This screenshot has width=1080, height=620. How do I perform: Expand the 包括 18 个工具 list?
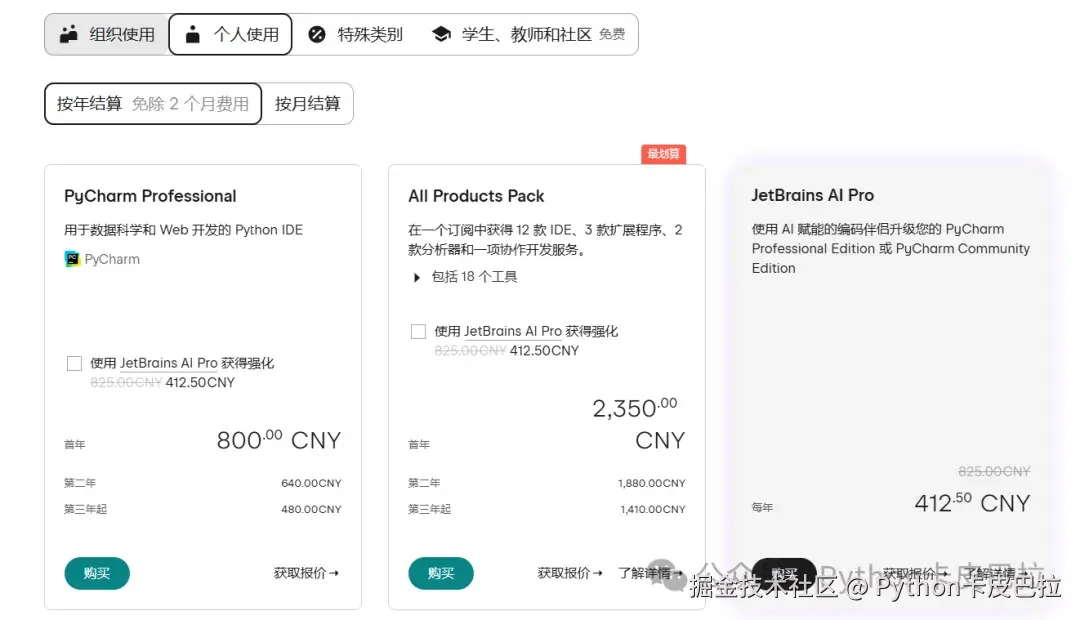[x=417, y=277]
